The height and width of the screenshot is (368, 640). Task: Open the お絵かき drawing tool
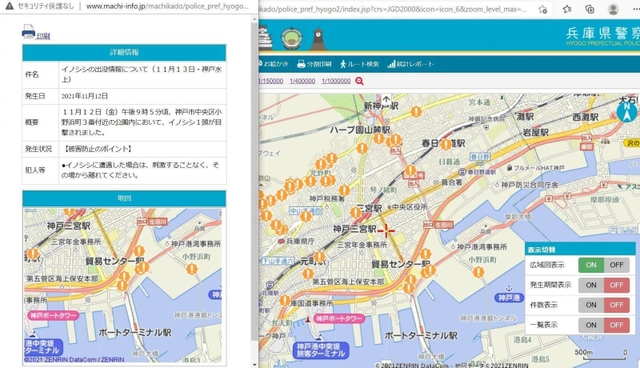click(x=273, y=64)
